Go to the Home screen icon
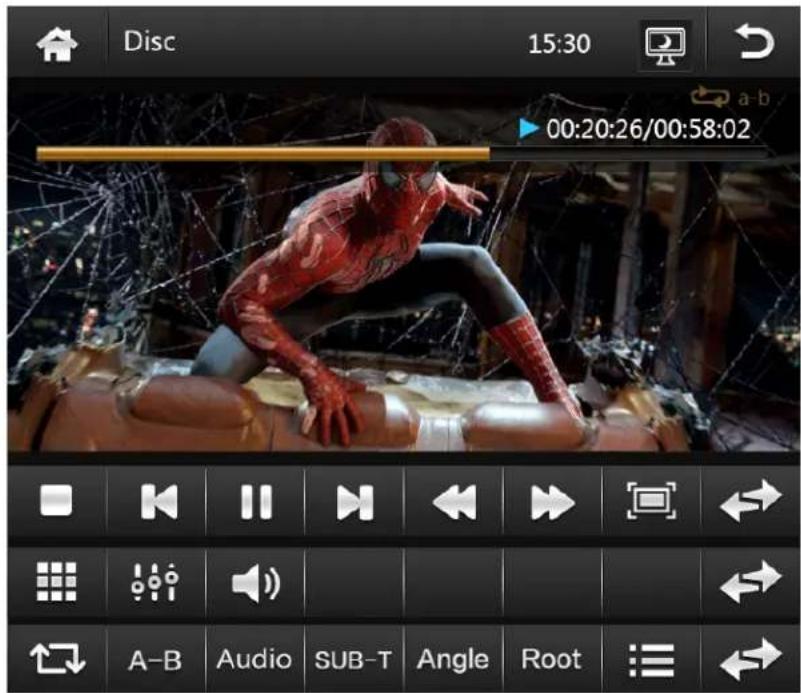Viewport: 801px width, 693px height. click(x=57, y=44)
